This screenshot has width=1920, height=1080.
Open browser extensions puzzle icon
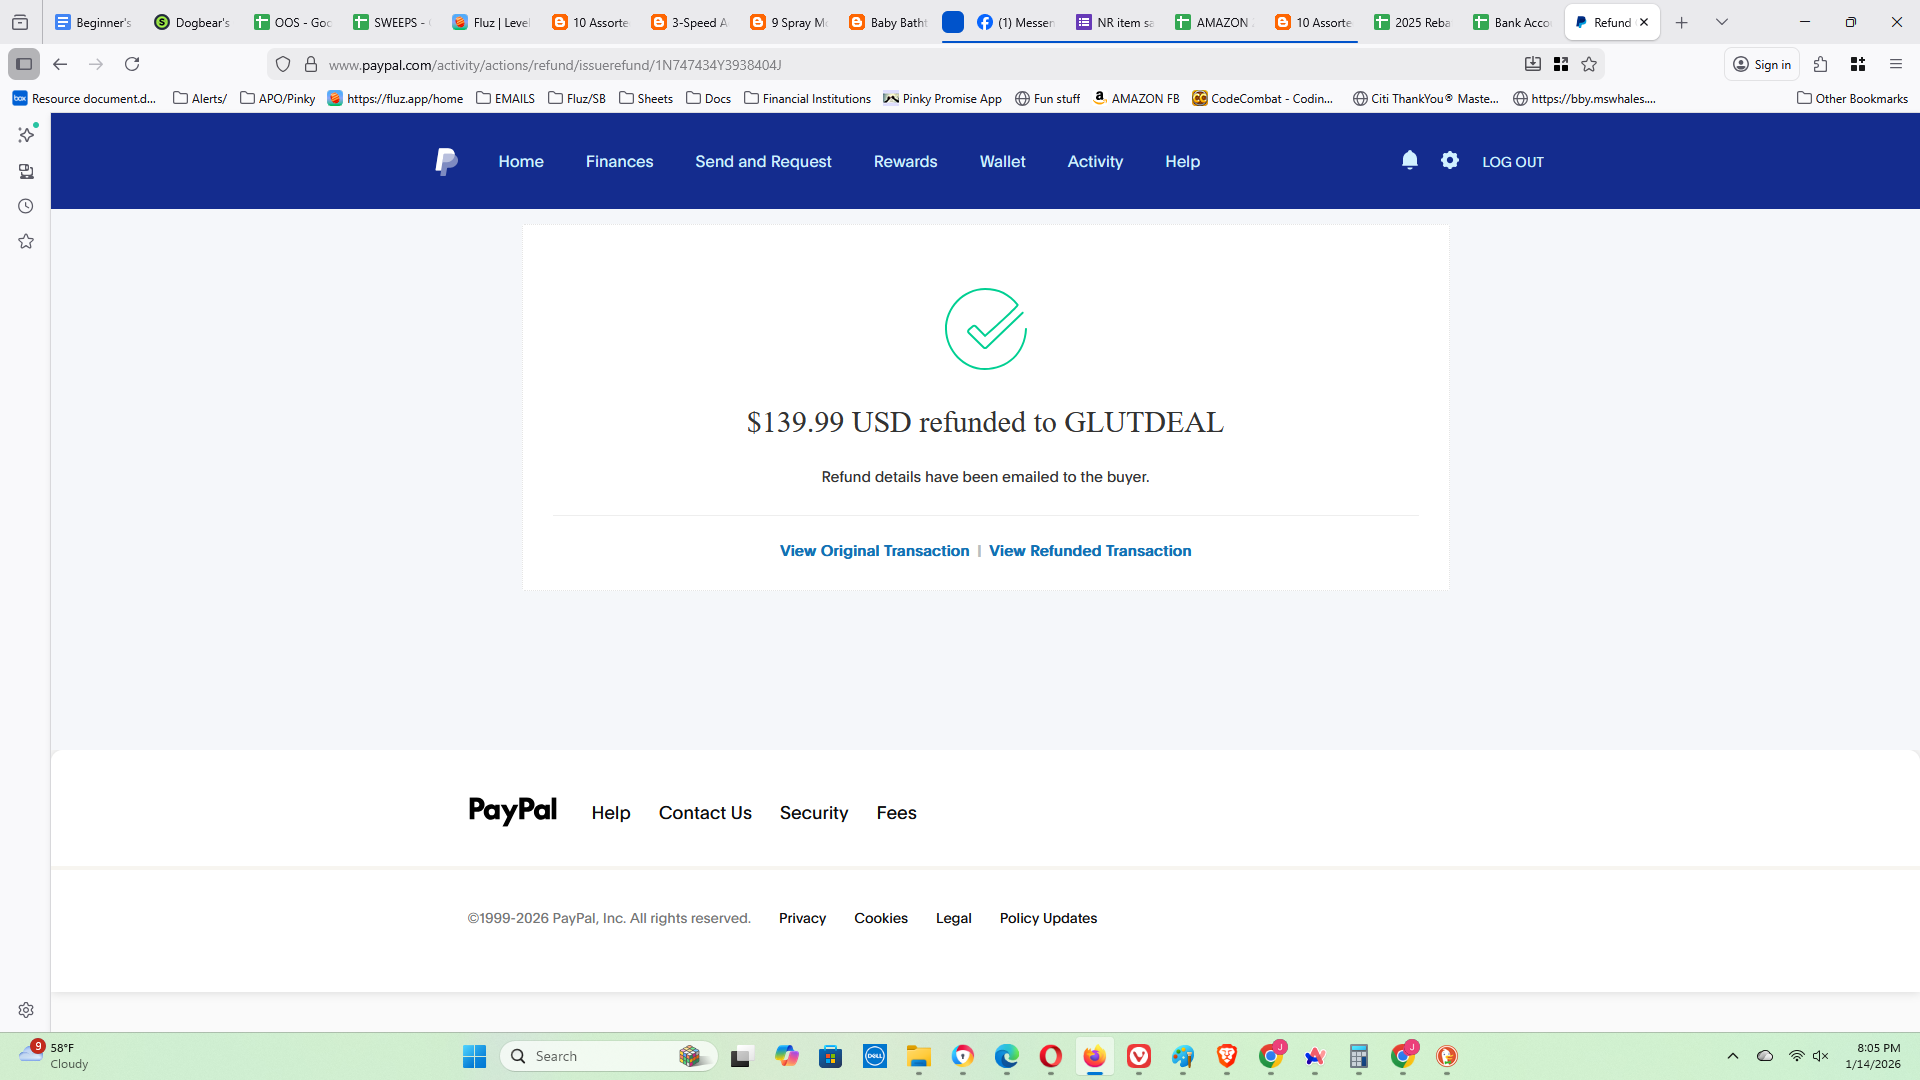1820,64
